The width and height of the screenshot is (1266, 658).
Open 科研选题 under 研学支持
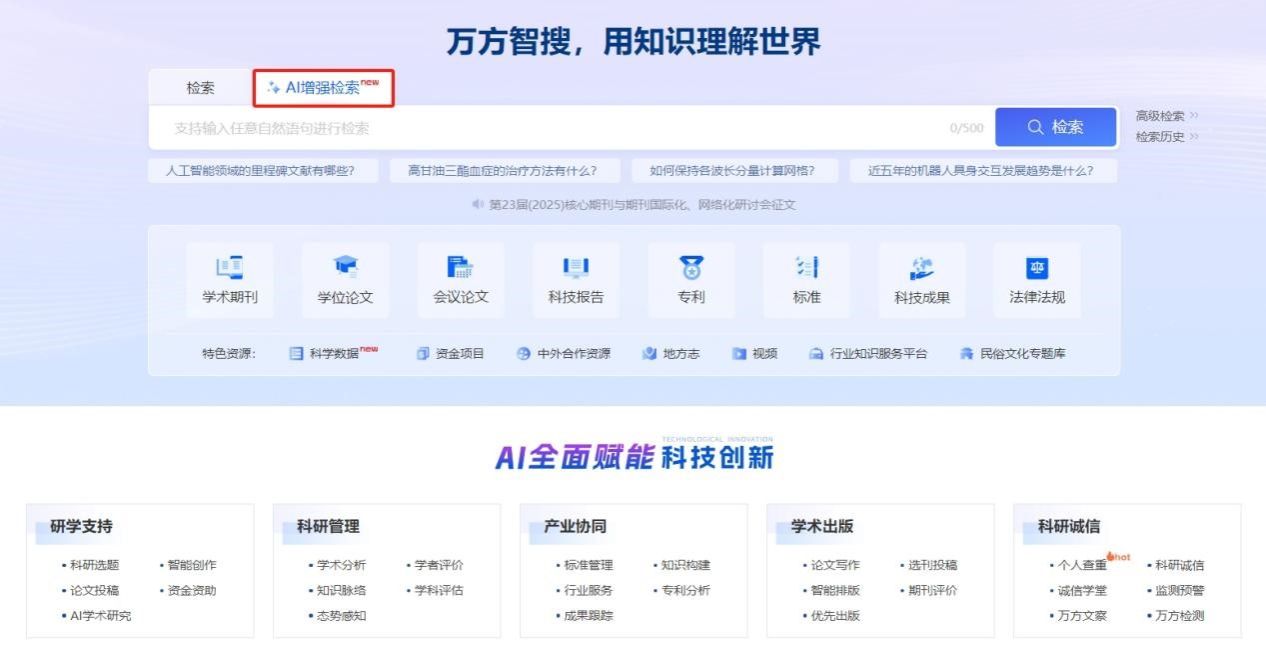pos(94,565)
